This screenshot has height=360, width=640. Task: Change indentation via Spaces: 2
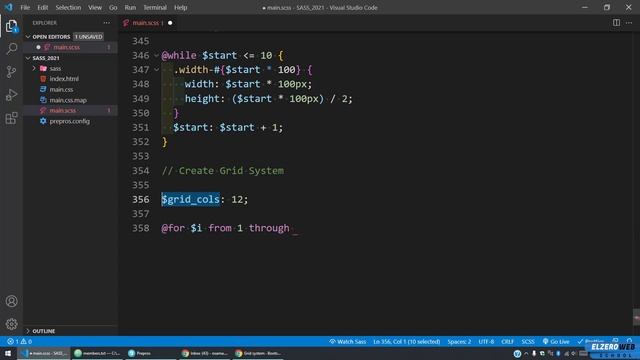click(x=459, y=342)
